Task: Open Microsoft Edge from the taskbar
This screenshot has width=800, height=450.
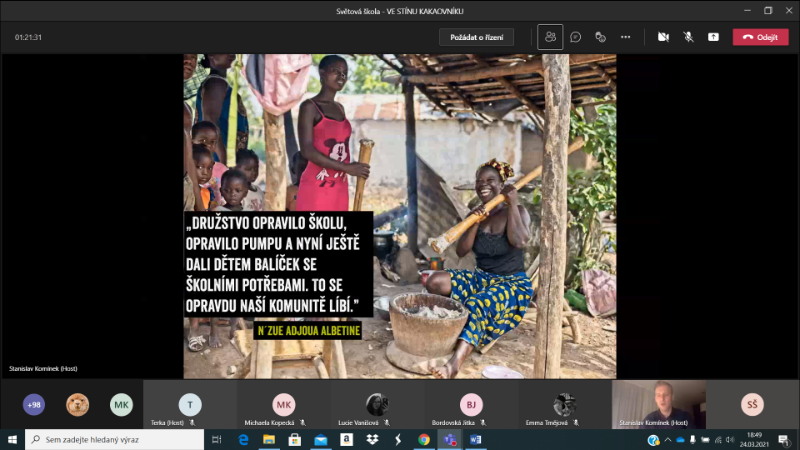Action: tap(243, 439)
